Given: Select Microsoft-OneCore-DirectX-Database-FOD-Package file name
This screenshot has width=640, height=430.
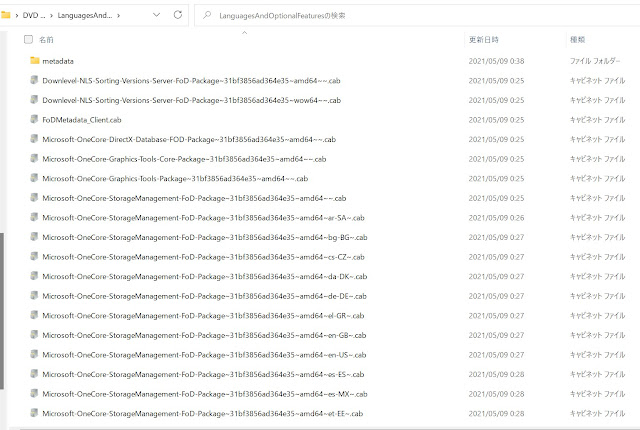Looking at the screenshot, I should tap(189, 140).
